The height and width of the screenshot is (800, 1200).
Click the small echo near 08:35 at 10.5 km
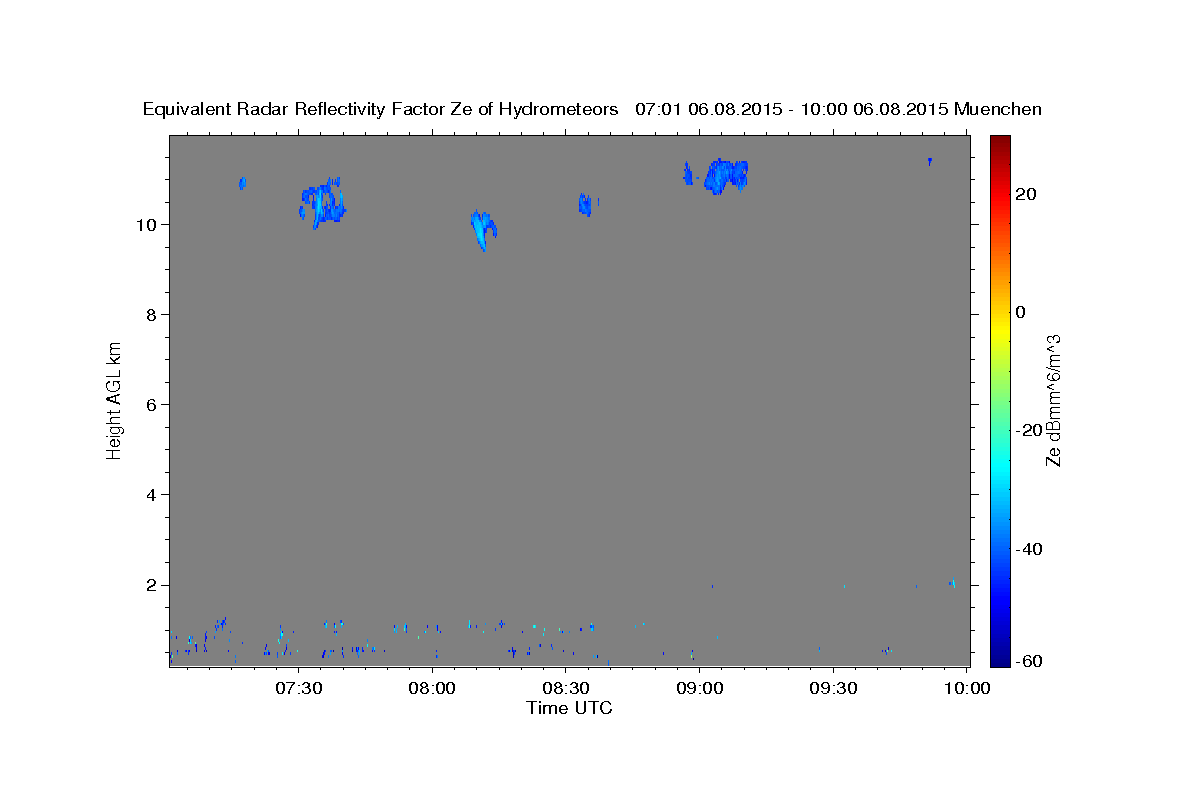tap(585, 204)
